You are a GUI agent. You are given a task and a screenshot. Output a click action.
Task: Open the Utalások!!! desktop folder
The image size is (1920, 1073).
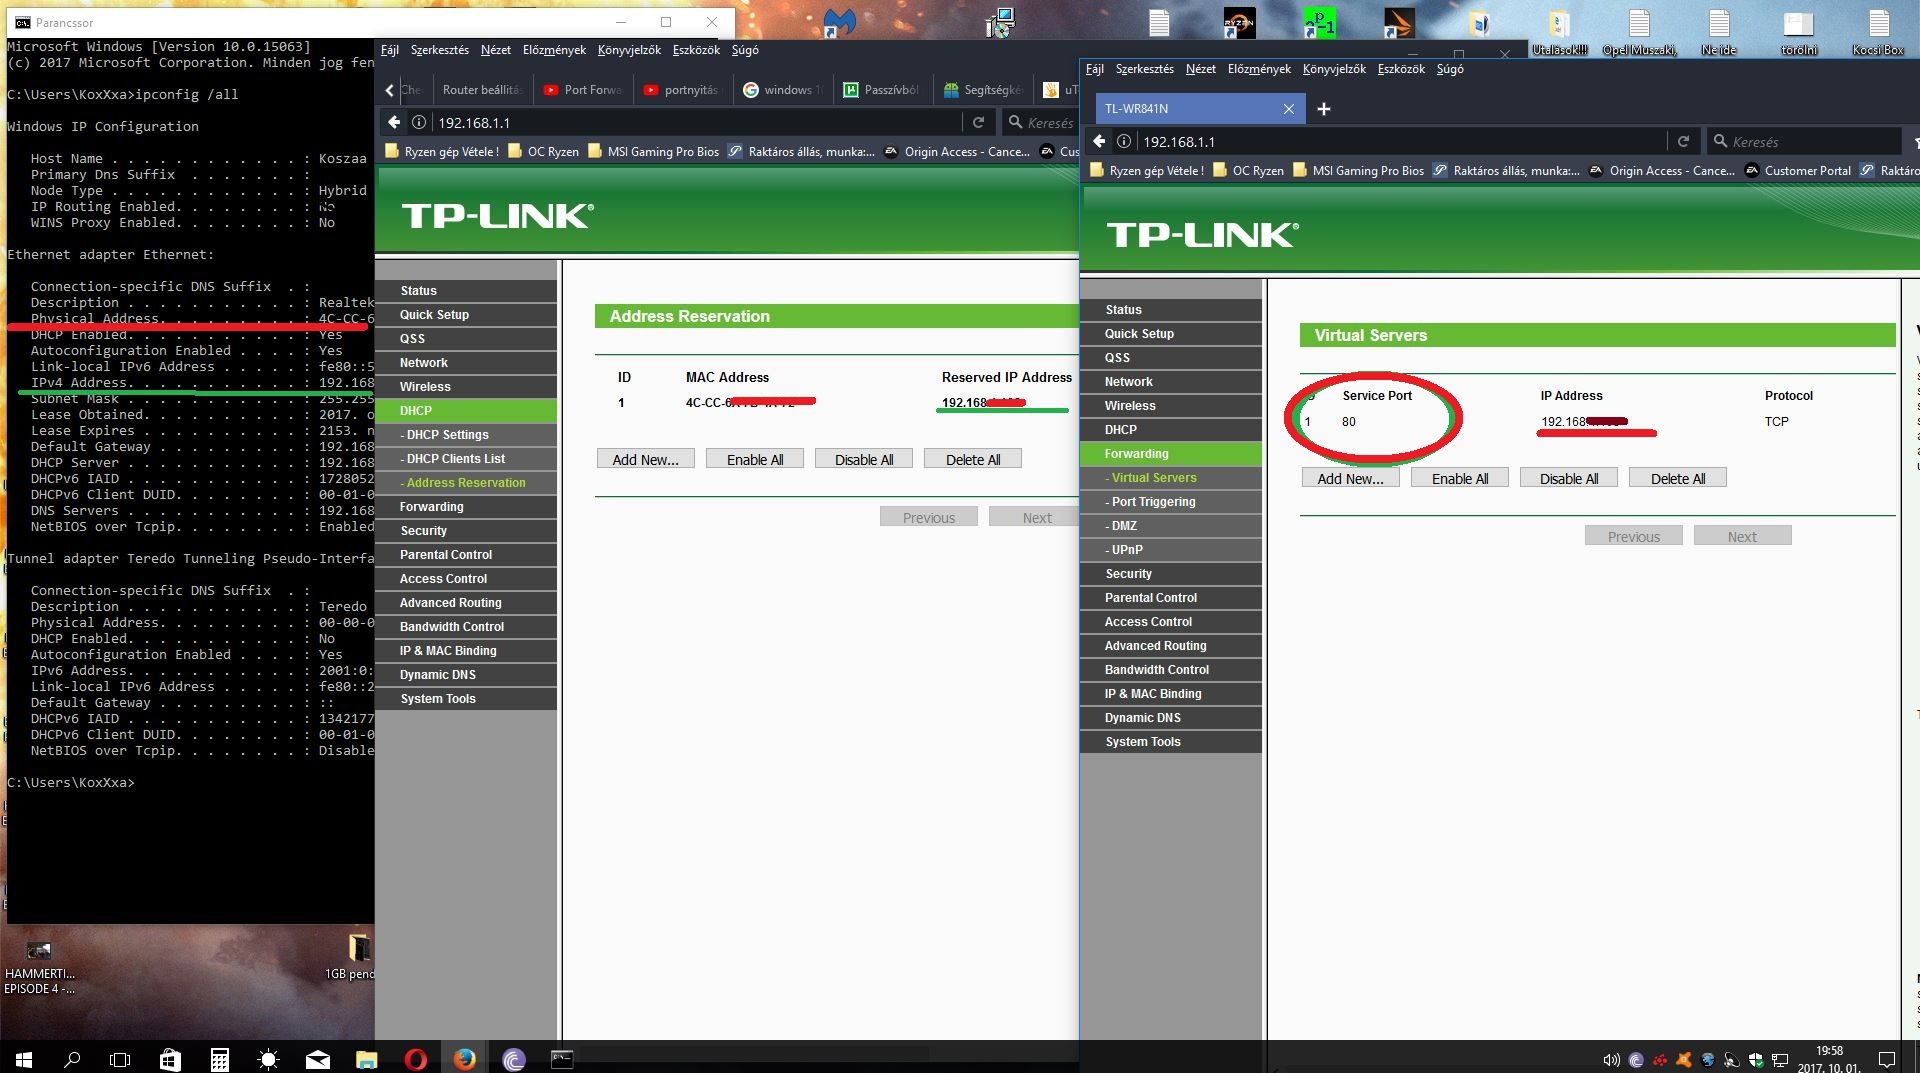pos(1559,32)
